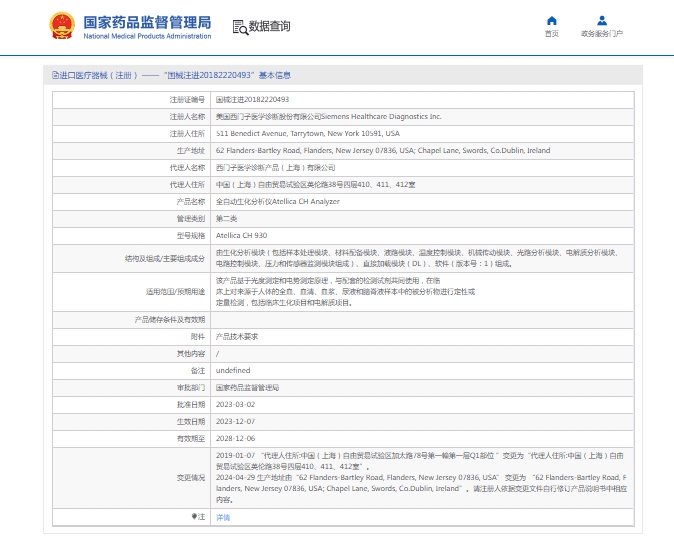This screenshot has height=540, width=674.
Task: Select the 62 Flanders-Bartley Road production address
Action: 422,150
